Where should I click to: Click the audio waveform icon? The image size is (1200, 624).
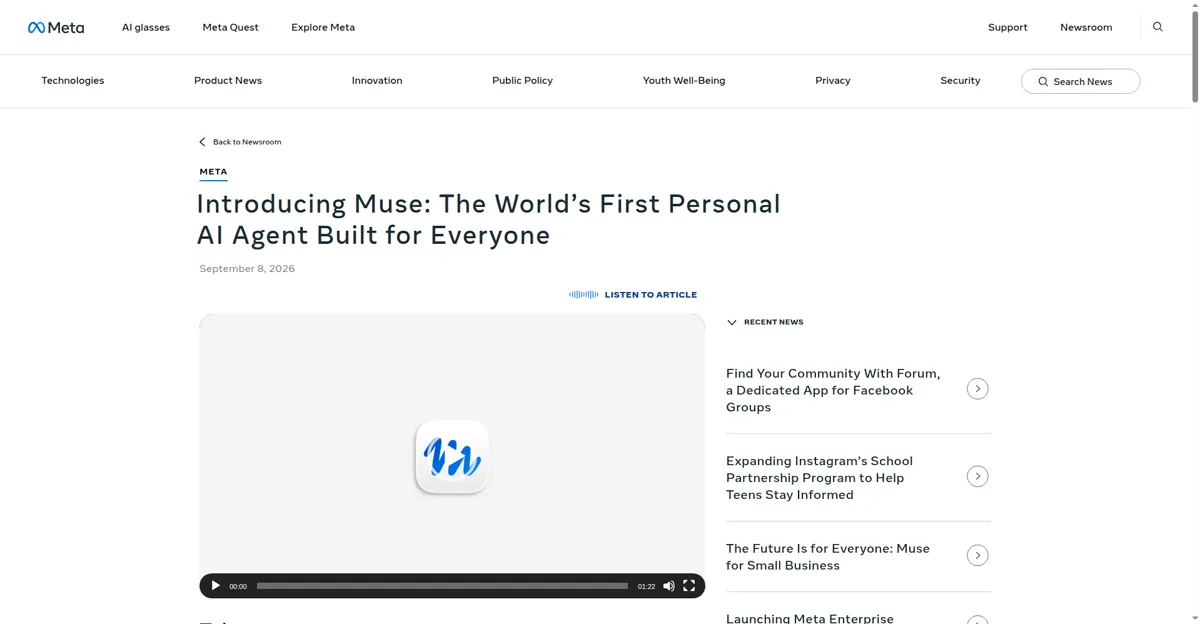(584, 295)
